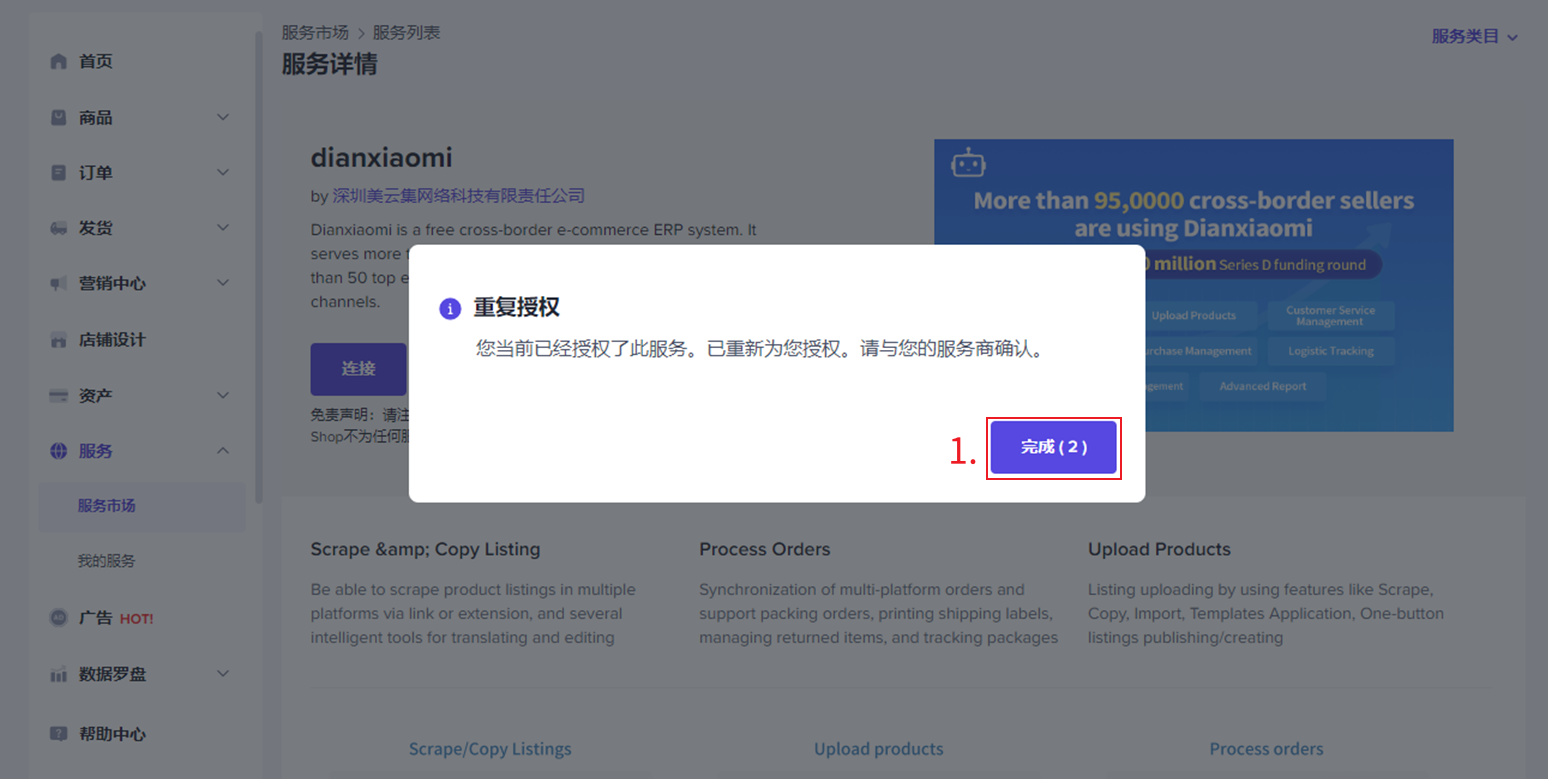Click Logistic Tracking tag on banner
This screenshot has height=779, width=1548.
point(1331,351)
